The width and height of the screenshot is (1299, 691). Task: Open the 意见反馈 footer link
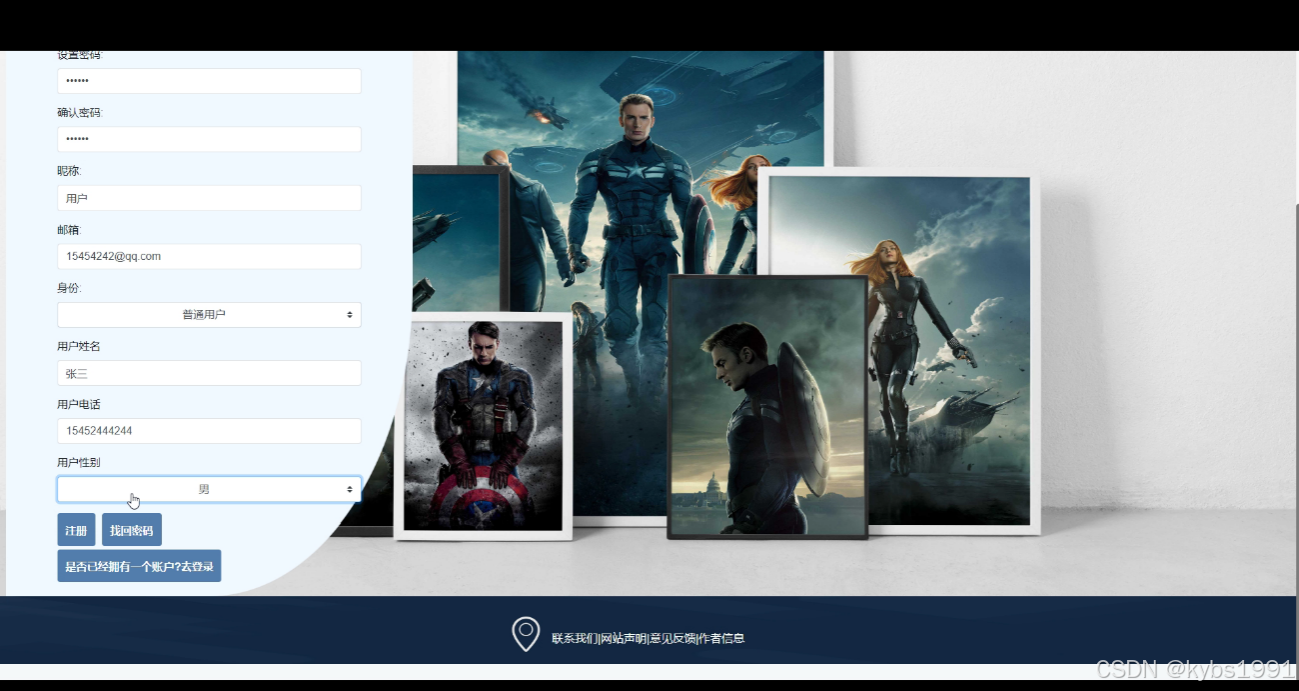(672, 638)
